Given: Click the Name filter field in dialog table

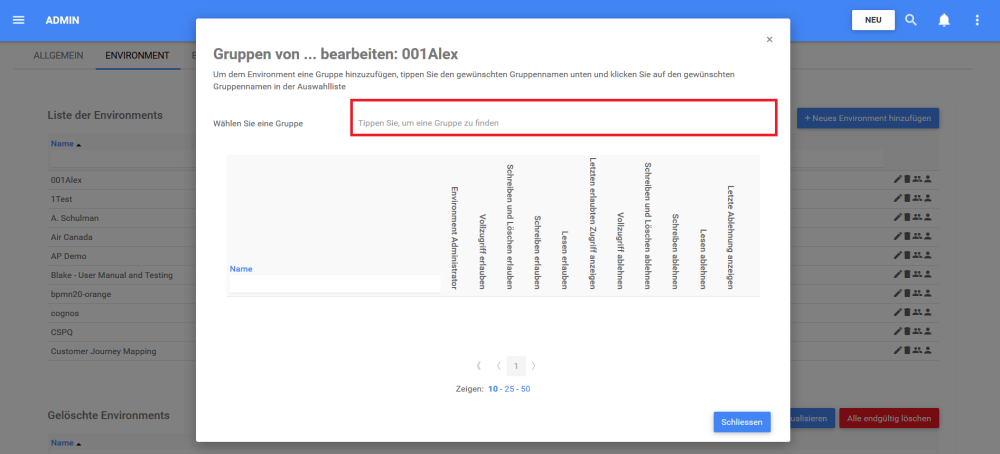Looking at the screenshot, I should 334,284.
